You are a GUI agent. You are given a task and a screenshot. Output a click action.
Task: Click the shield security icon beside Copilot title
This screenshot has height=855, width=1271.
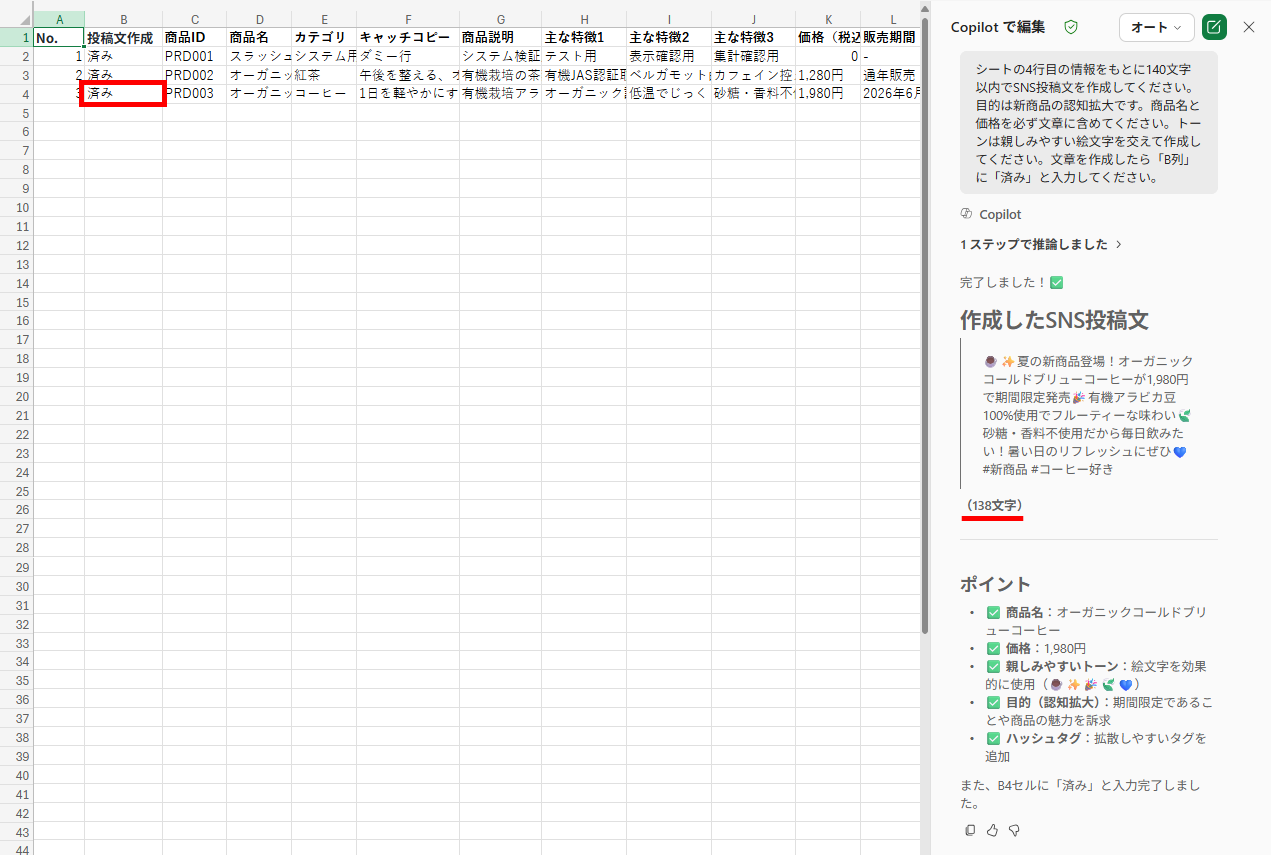[1071, 27]
